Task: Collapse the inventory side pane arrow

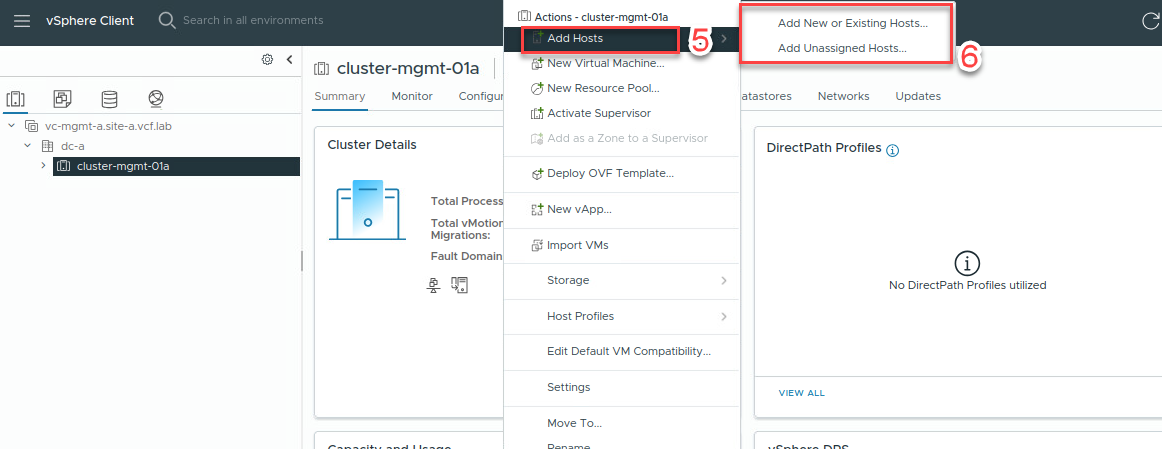Action: (x=290, y=59)
